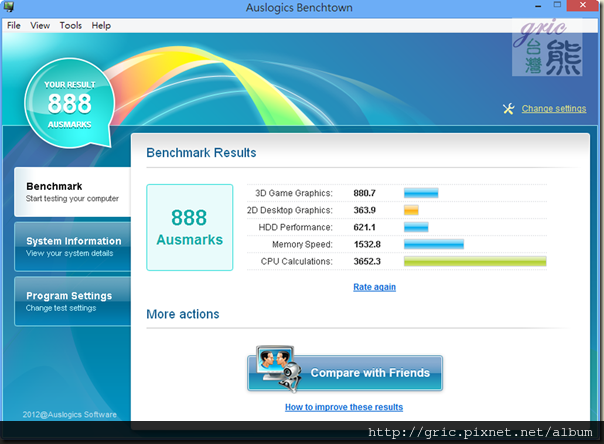This screenshot has height=444, width=604.
Task: Click the 888 Ausmarks score box
Action: point(190,227)
